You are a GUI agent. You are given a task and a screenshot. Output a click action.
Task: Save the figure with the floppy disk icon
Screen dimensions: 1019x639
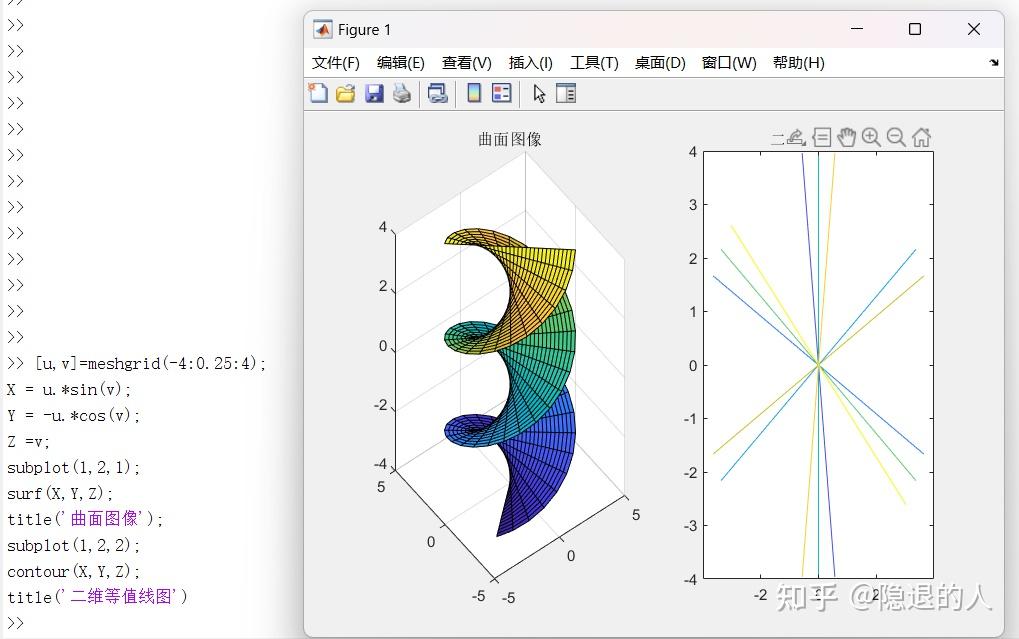pos(374,94)
